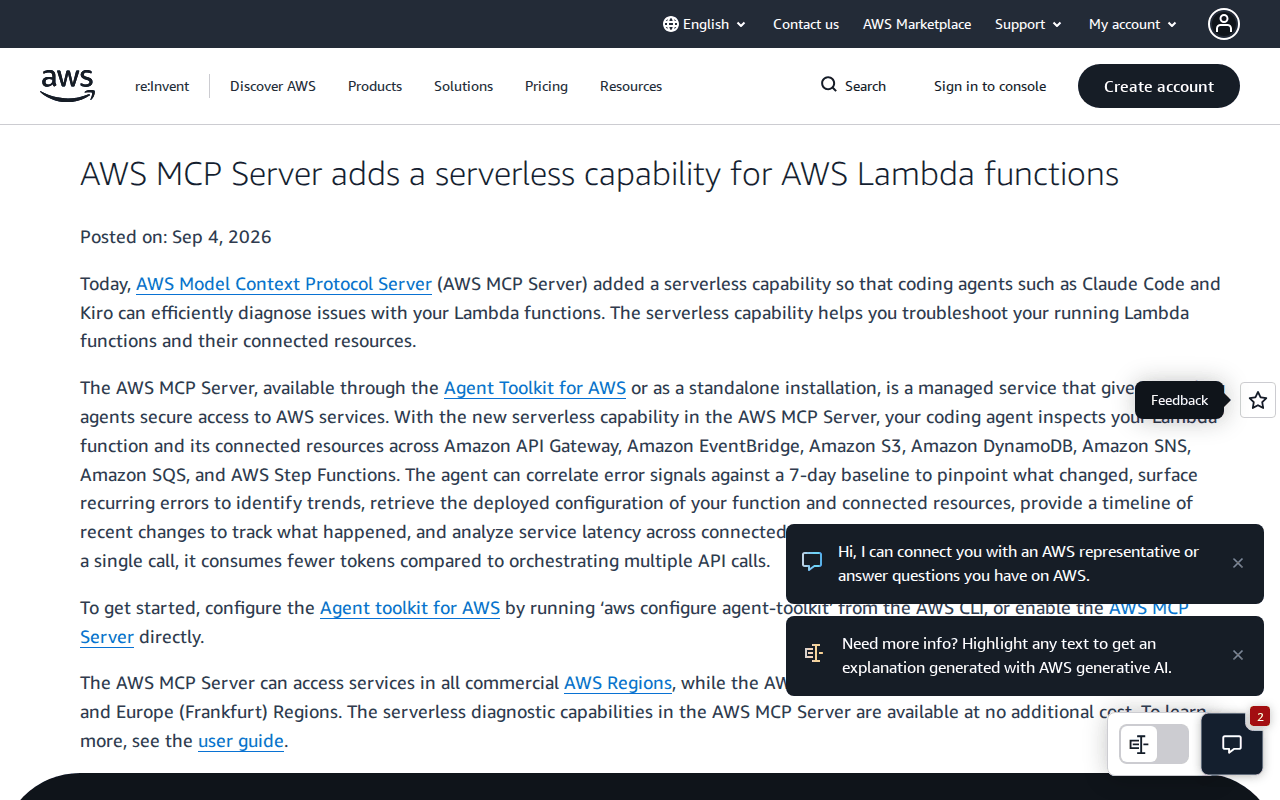Click Contact us link
This screenshot has height=800, width=1280.
(806, 24)
